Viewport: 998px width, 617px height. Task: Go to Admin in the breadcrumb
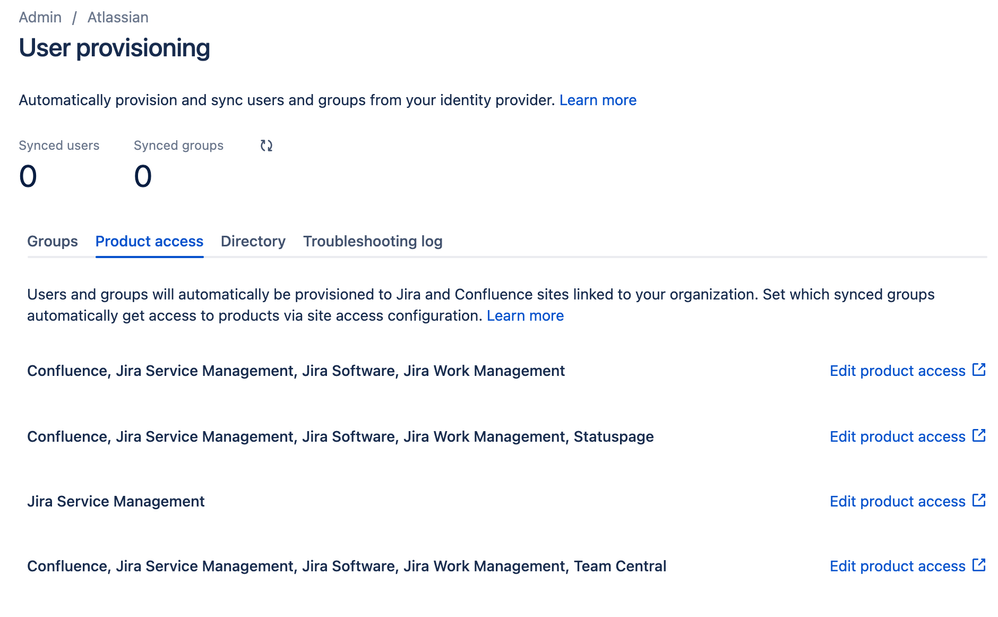pyautogui.click(x=40, y=17)
